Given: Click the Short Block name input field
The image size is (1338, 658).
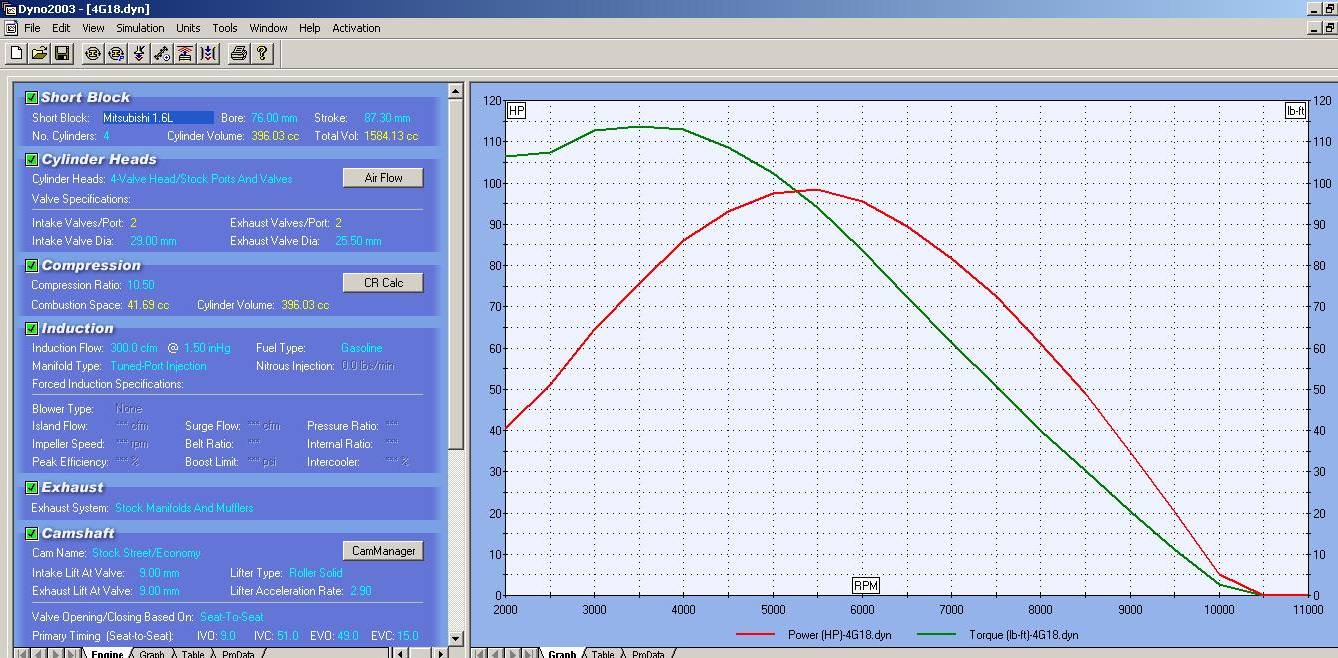Looking at the screenshot, I should coord(157,118).
